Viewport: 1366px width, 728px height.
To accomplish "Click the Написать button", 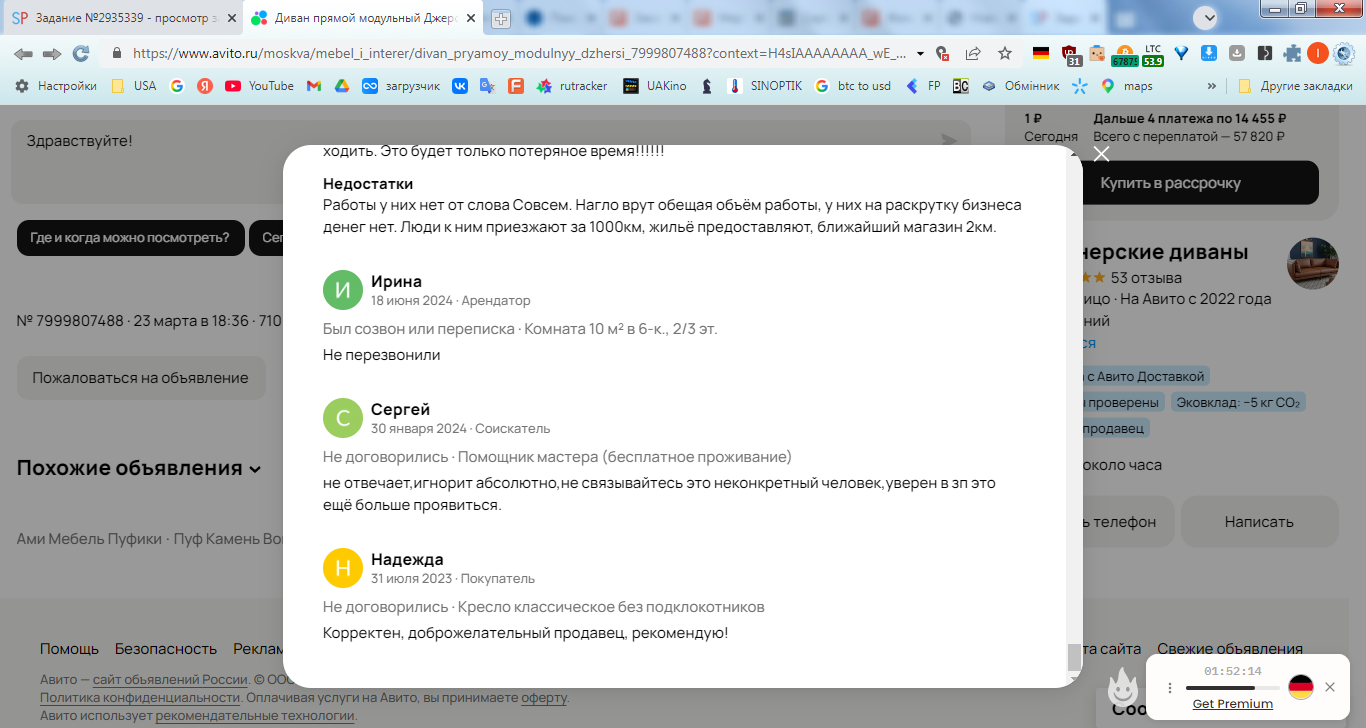I will pyautogui.click(x=1259, y=521).
